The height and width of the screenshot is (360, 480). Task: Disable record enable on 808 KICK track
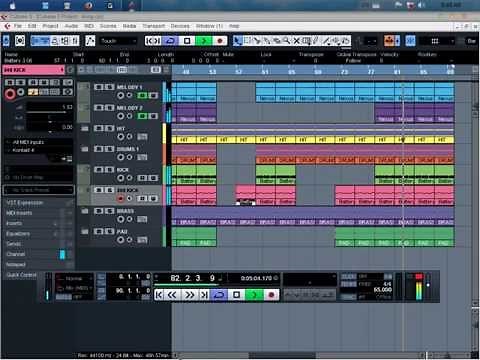point(121,199)
